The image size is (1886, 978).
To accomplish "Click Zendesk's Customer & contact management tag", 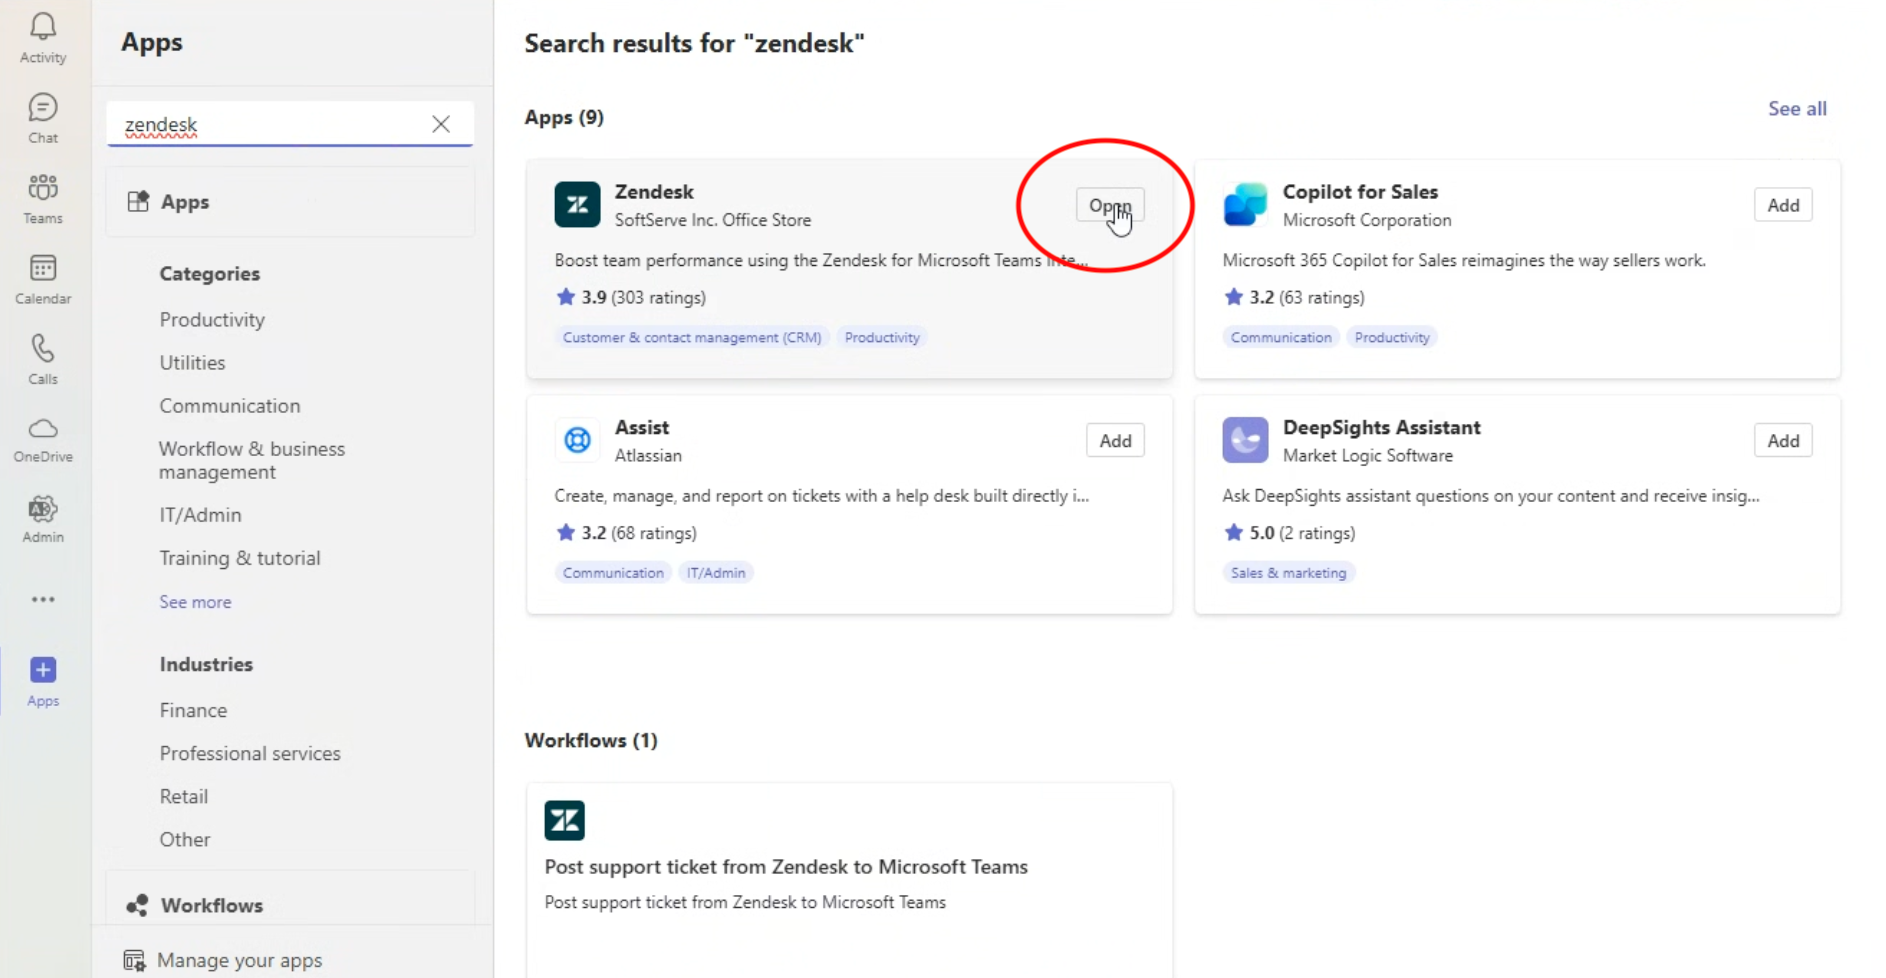I will [692, 337].
